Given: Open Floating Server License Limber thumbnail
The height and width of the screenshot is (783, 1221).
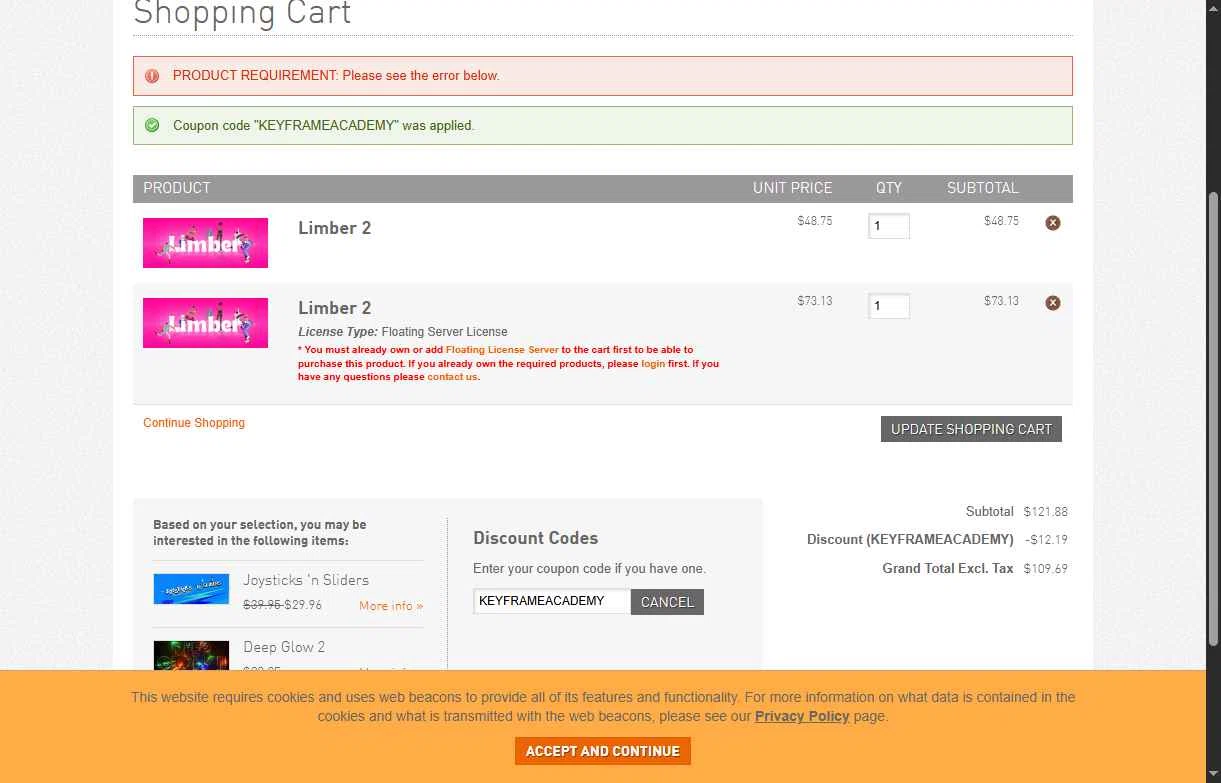Looking at the screenshot, I should click(205, 323).
